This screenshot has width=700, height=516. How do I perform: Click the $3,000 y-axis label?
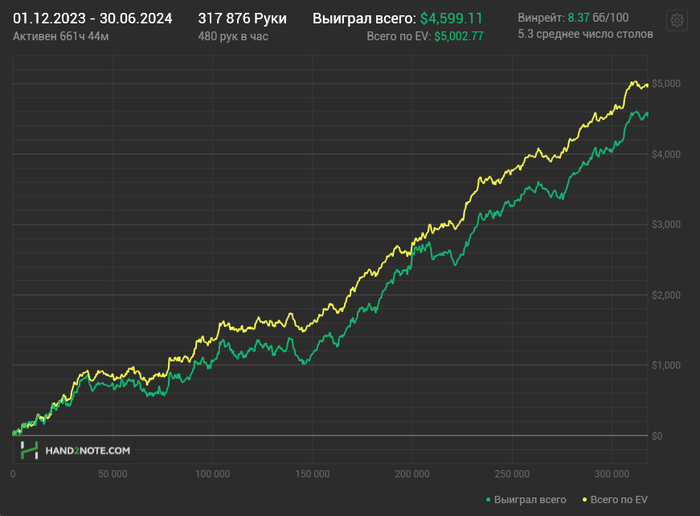coord(666,224)
